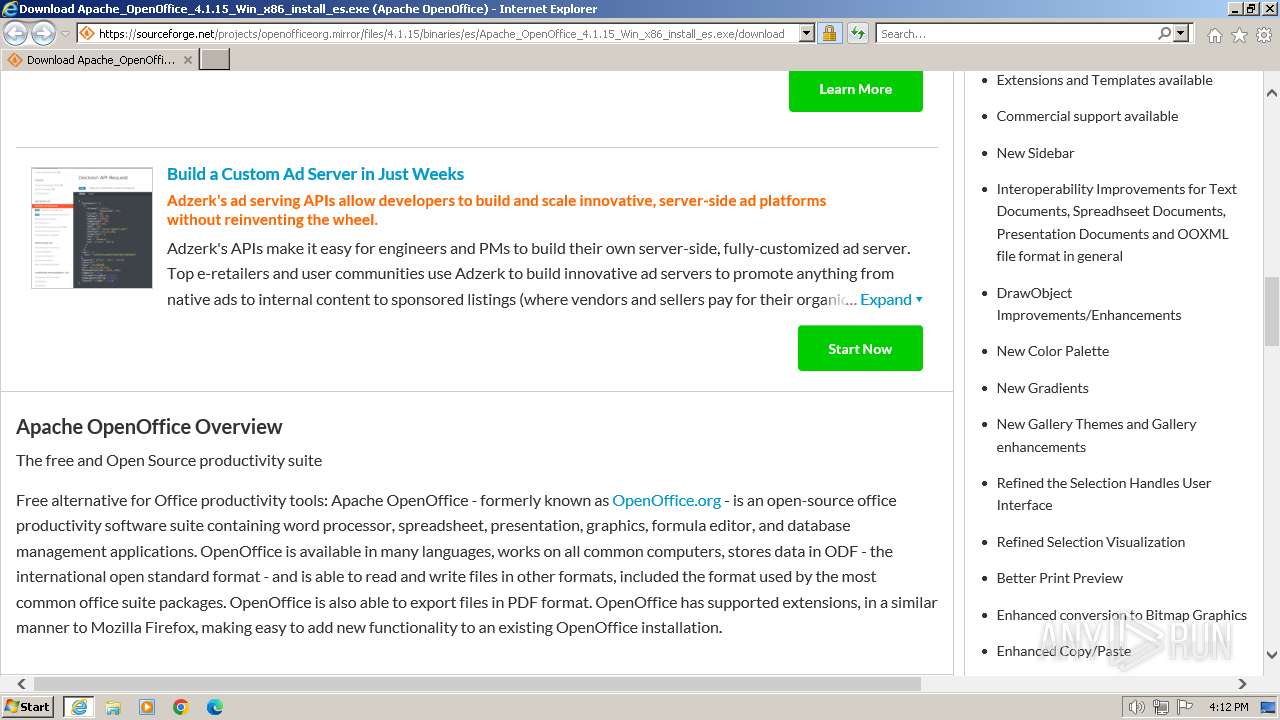Click the Refresh page icon
The image size is (1280, 720).
857,33
